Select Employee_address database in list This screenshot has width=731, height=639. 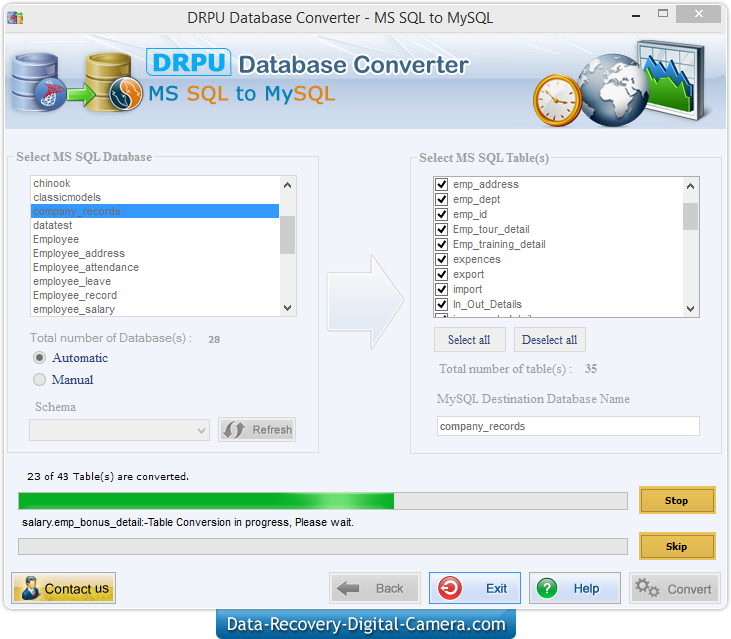click(155, 253)
